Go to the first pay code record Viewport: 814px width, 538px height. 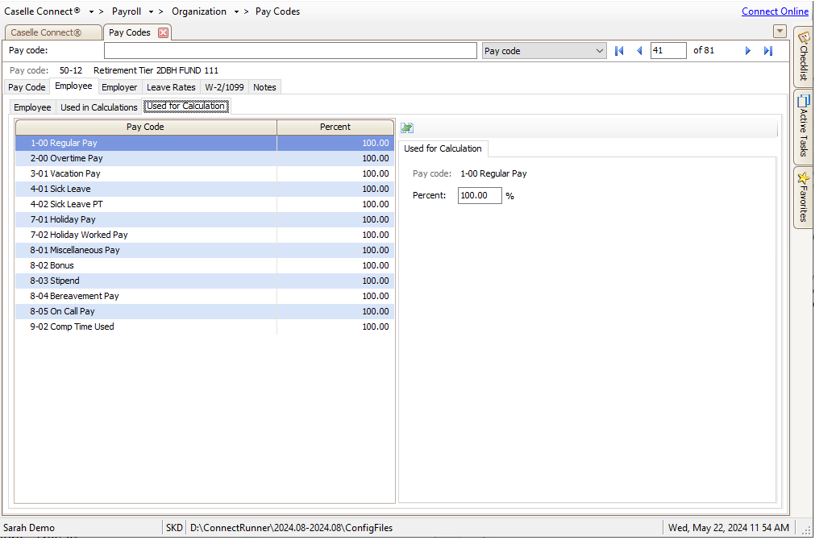click(619, 51)
